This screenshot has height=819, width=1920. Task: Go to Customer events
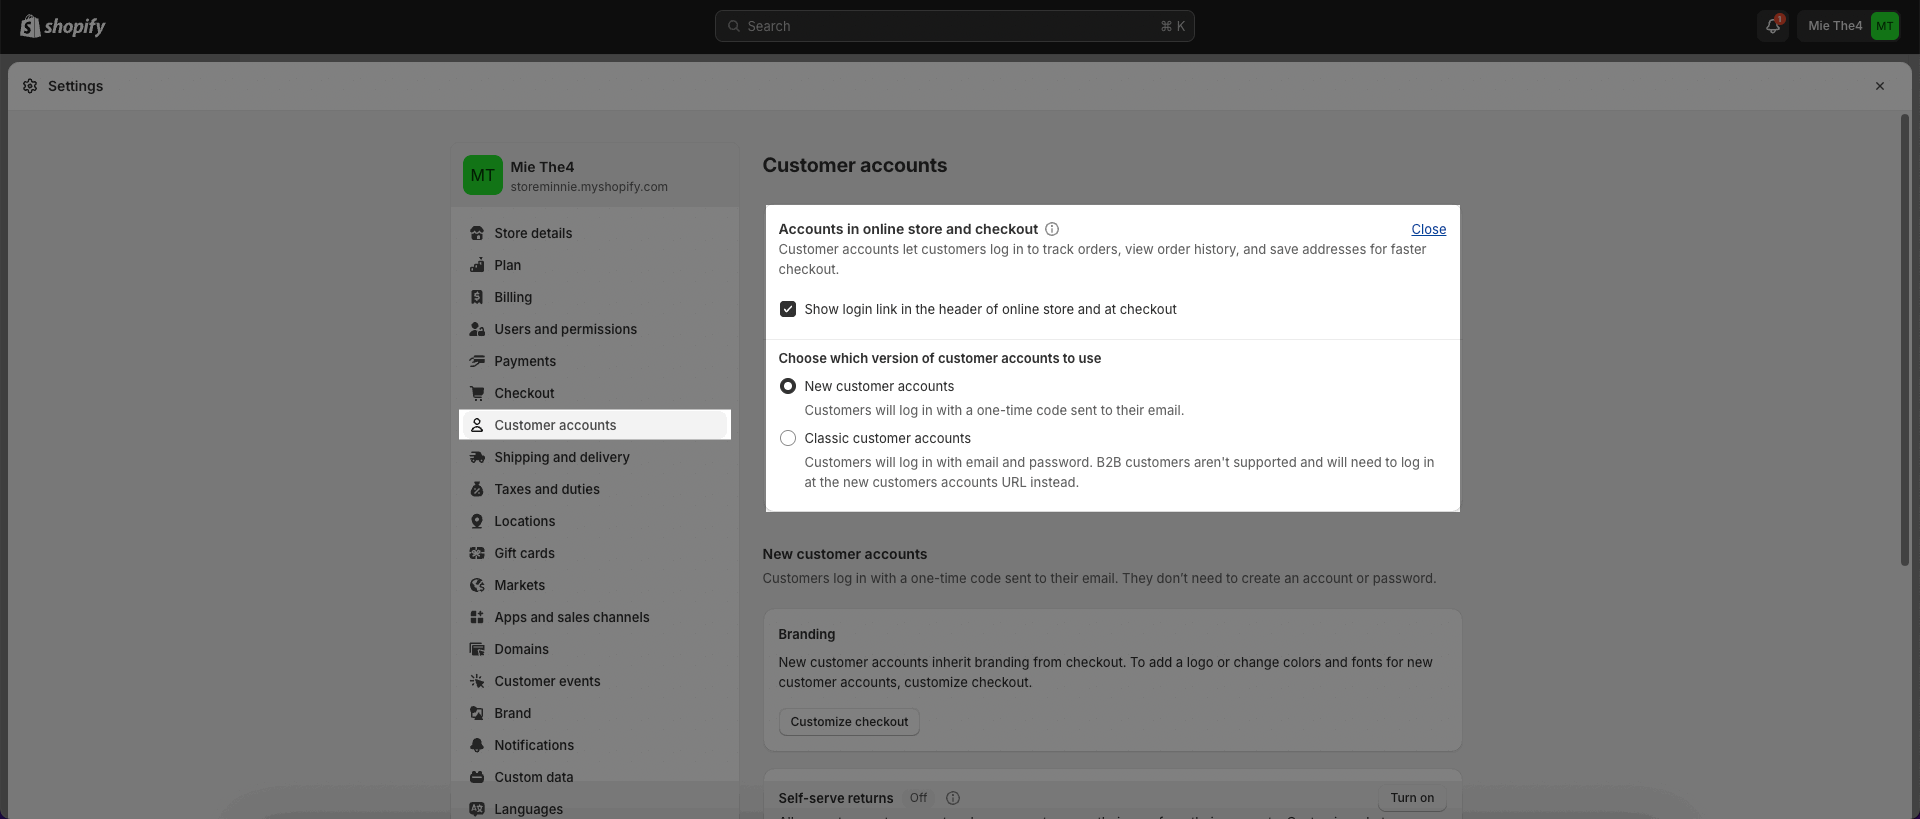pos(595,681)
